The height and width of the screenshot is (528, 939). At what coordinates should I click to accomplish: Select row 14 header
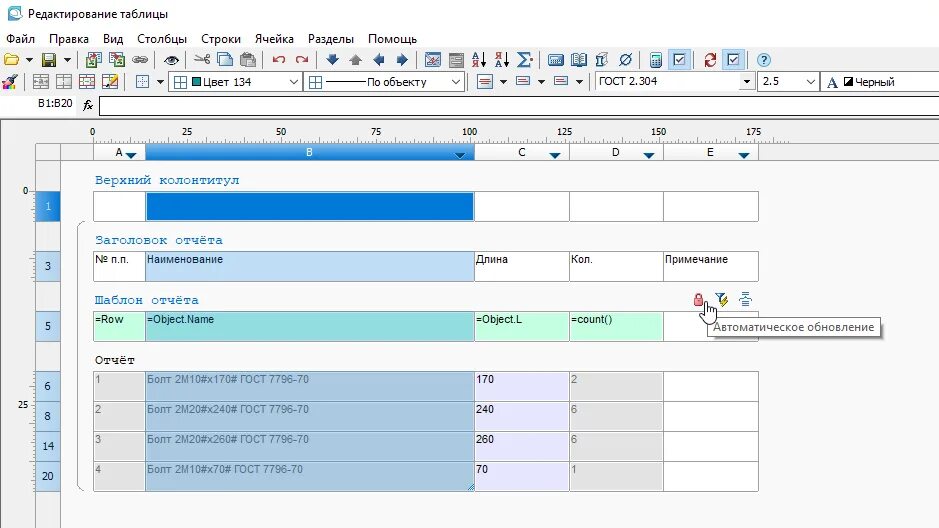pos(48,446)
